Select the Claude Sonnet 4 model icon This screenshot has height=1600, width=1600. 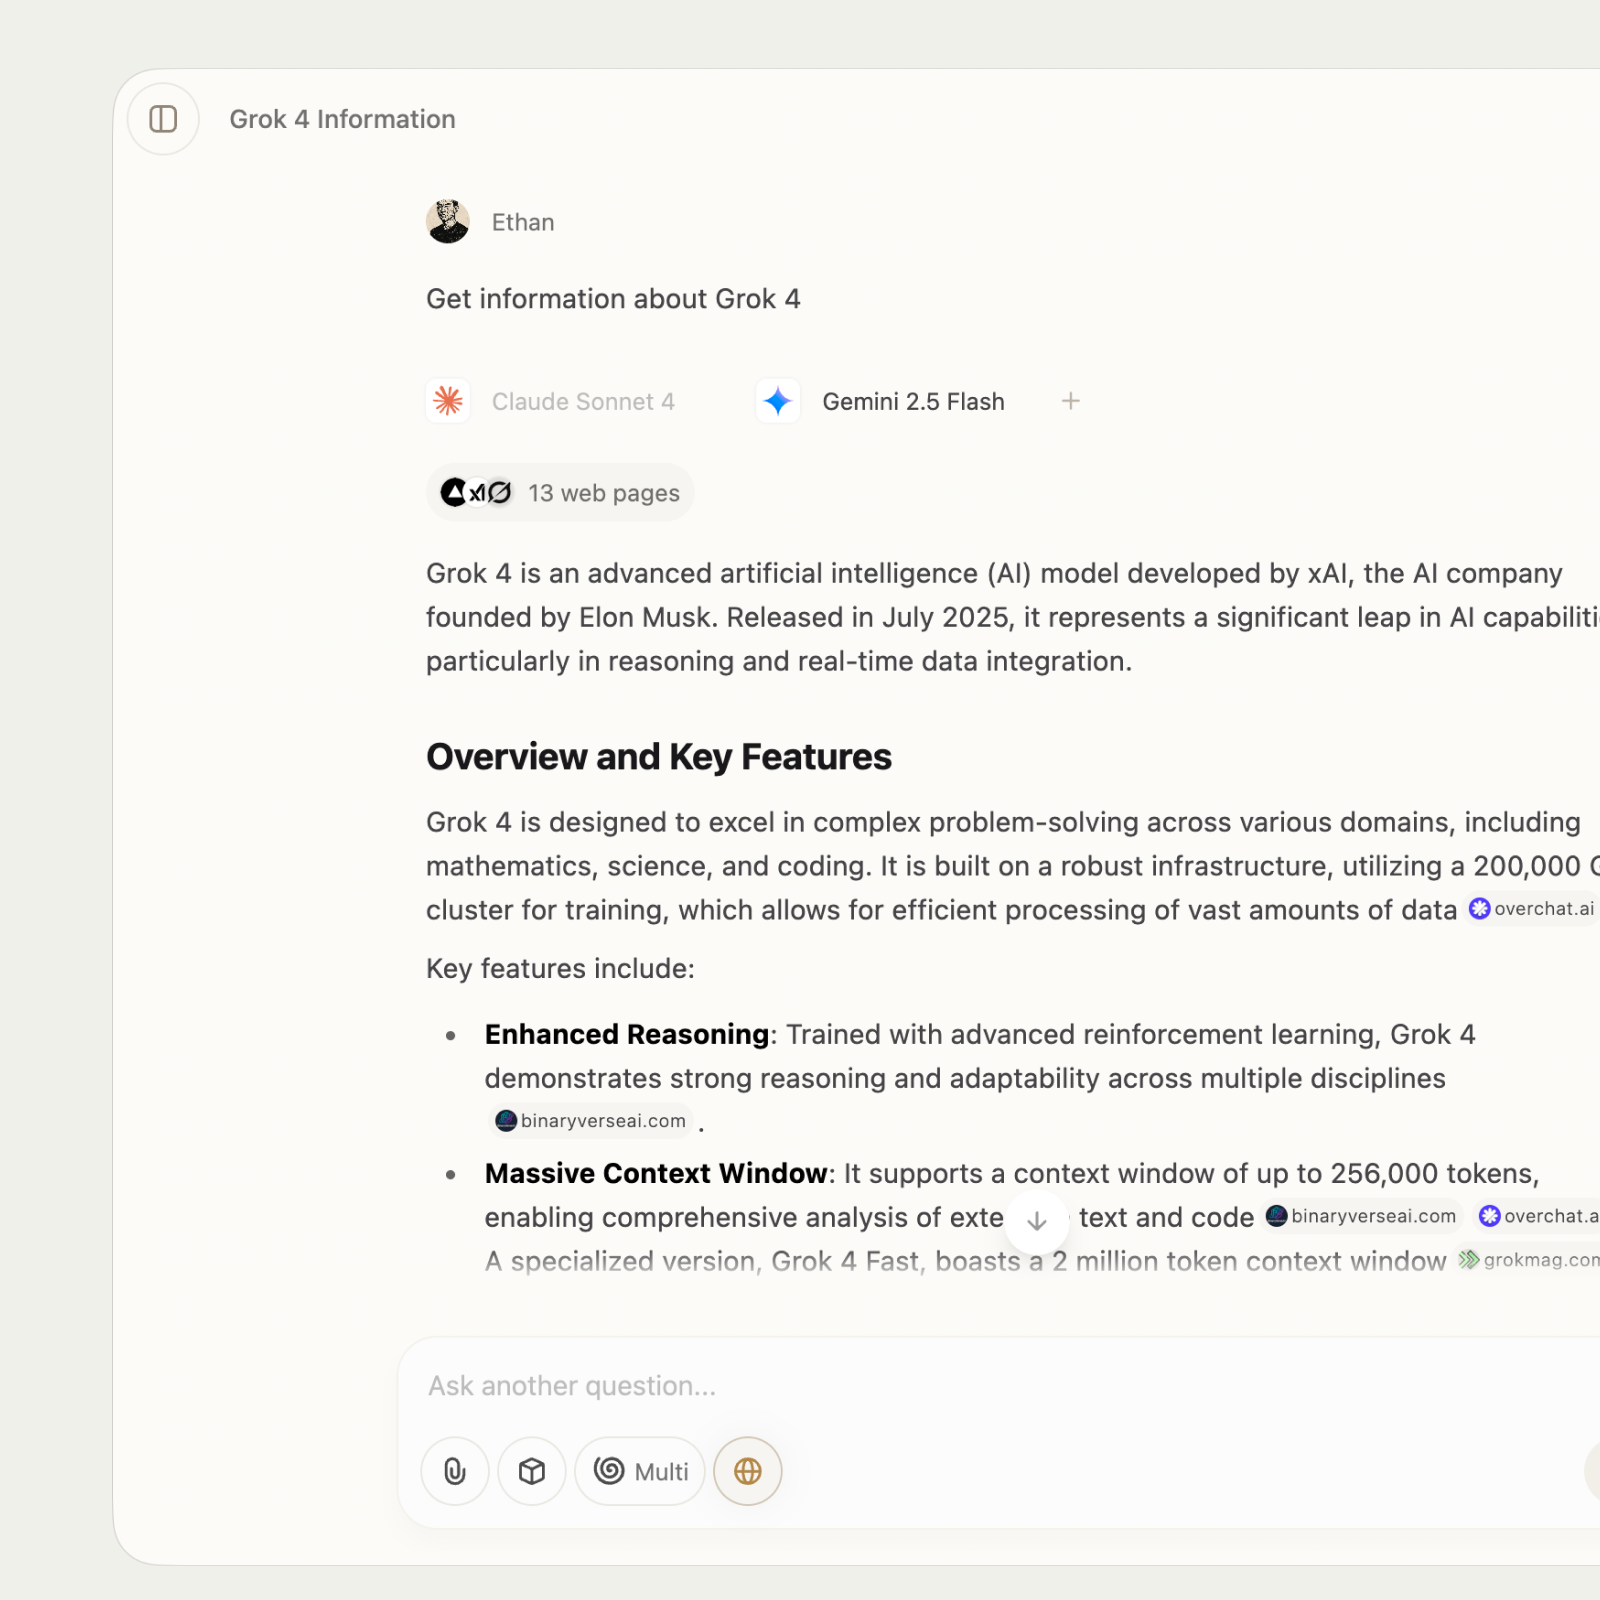[x=447, y=401]
